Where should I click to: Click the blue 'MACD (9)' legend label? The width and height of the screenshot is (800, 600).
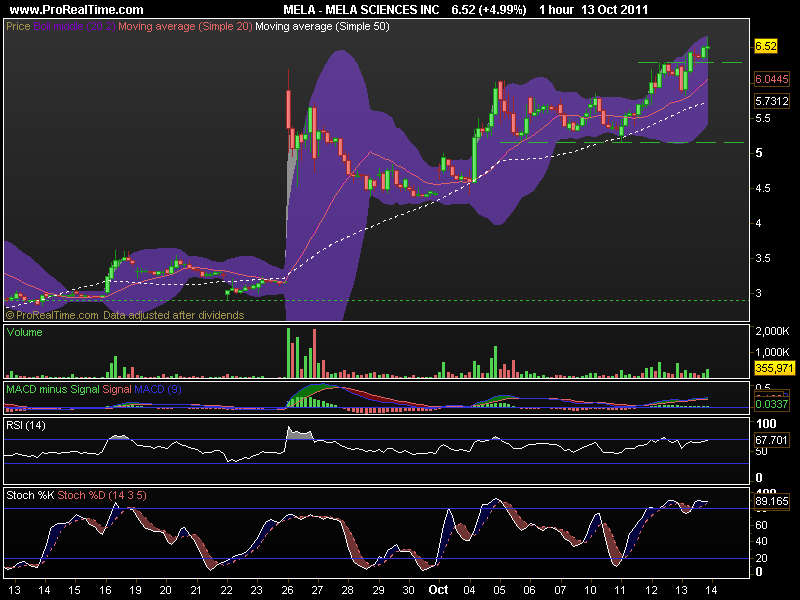pyautogui.click(x=158, y=389)
